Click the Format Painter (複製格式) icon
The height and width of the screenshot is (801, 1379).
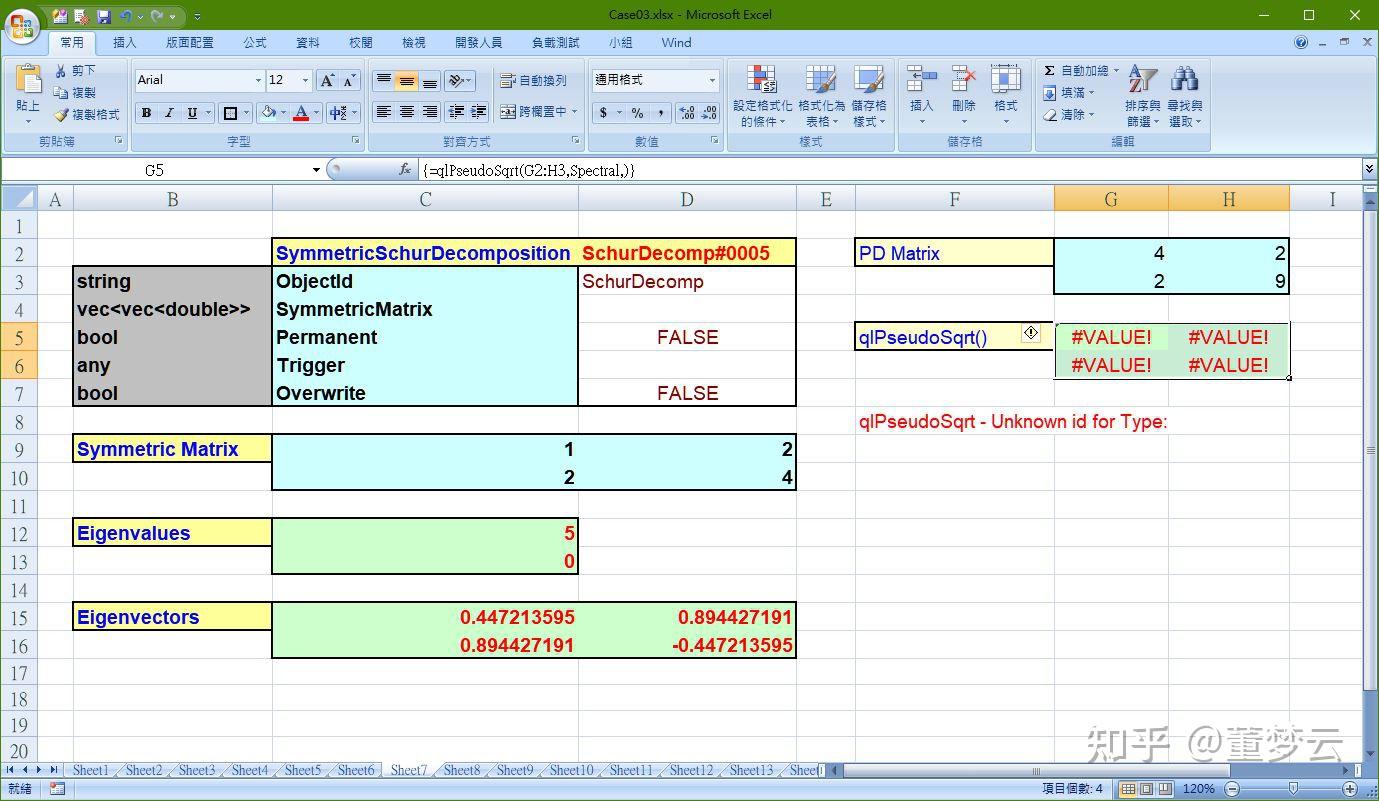coord(58,113)
